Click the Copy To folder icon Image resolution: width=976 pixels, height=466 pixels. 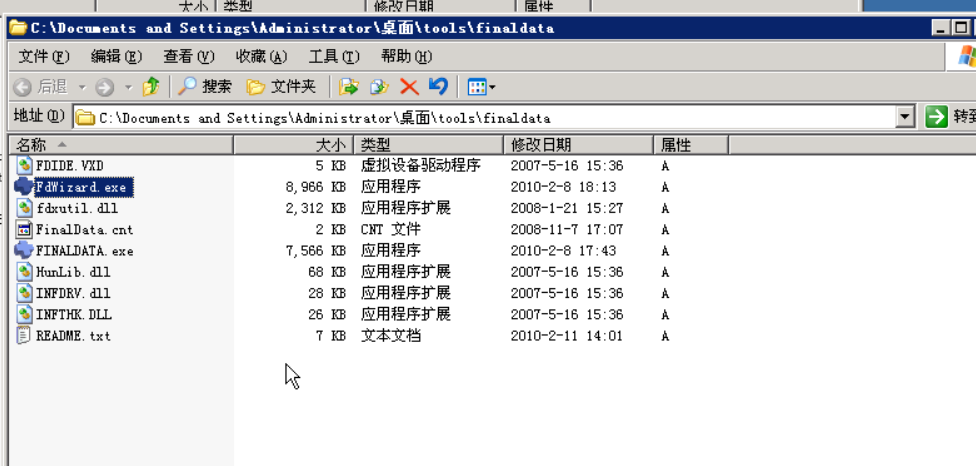379,86
